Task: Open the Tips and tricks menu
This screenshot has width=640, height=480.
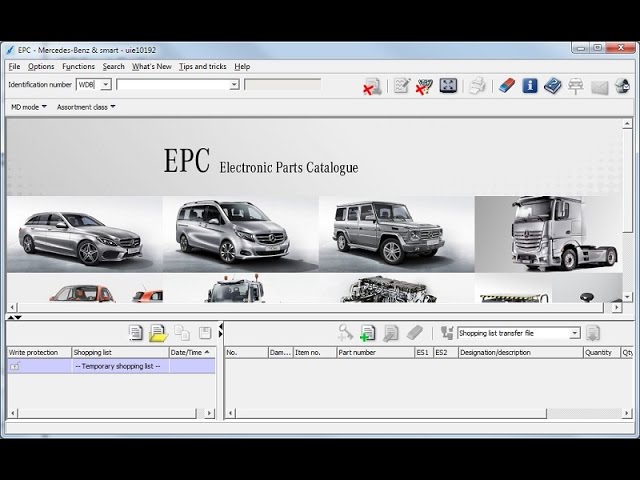Action: (202, 67)
